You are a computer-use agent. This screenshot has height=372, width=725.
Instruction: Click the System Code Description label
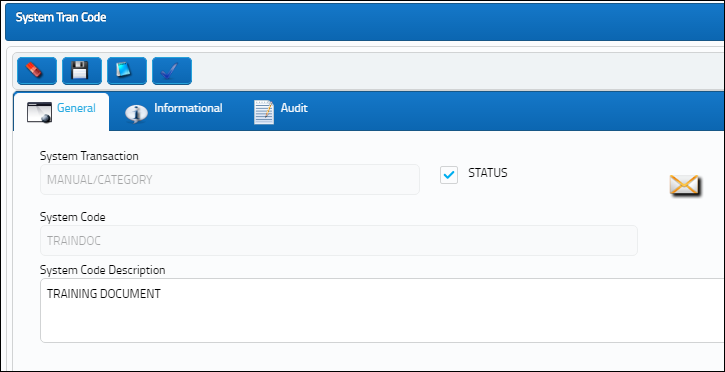(x=103, y=270)
